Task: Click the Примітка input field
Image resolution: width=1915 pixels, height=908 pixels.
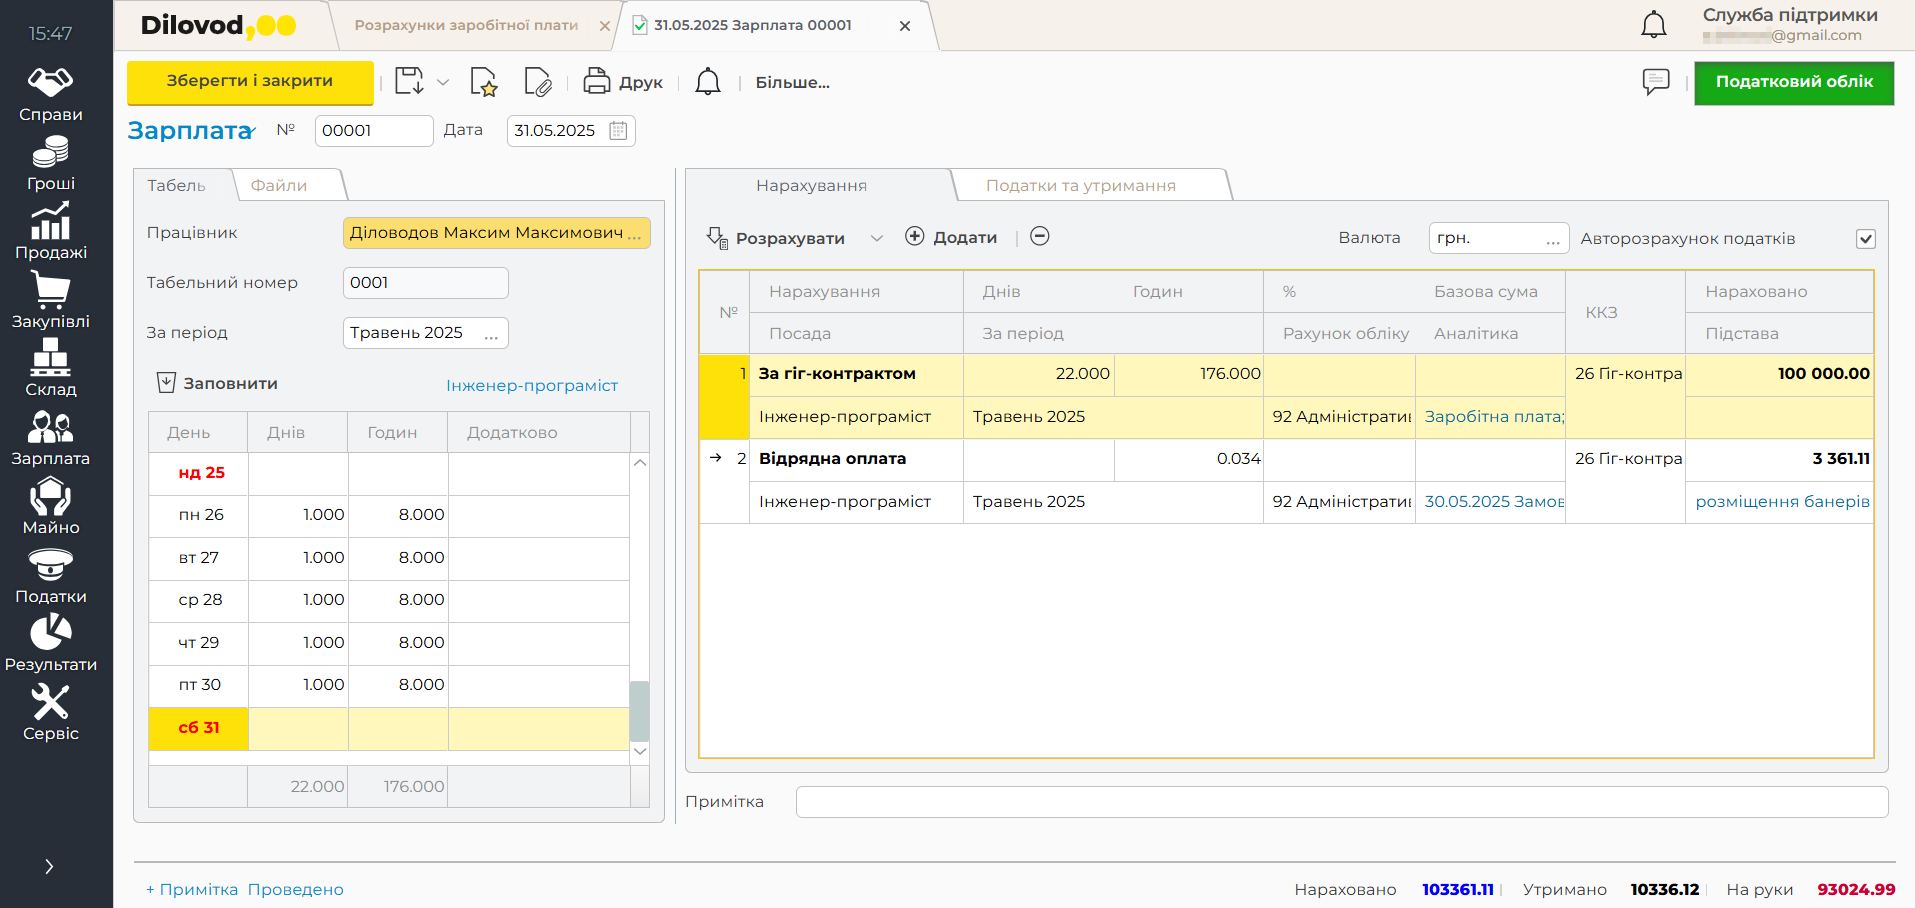Action: [x=1341, y=802]
